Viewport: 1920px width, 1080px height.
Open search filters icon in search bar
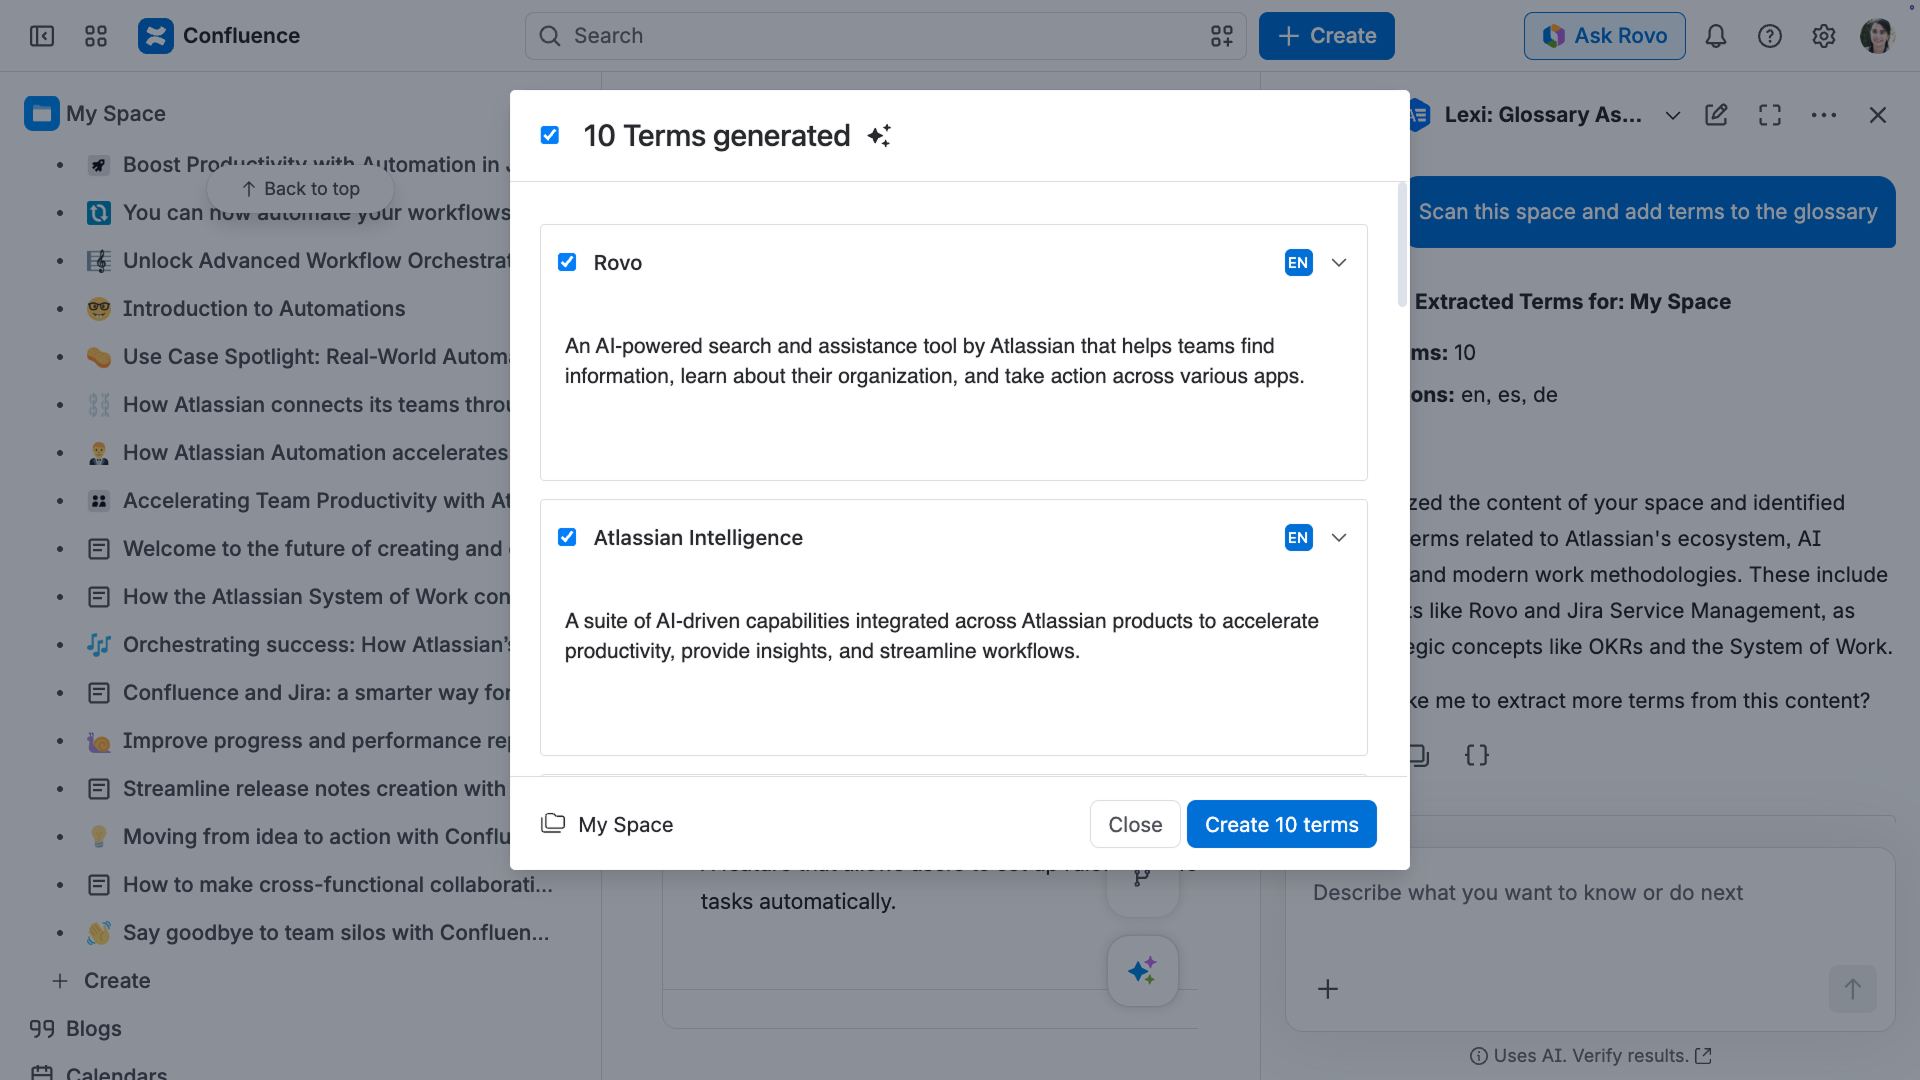[x=1222, y=36]
